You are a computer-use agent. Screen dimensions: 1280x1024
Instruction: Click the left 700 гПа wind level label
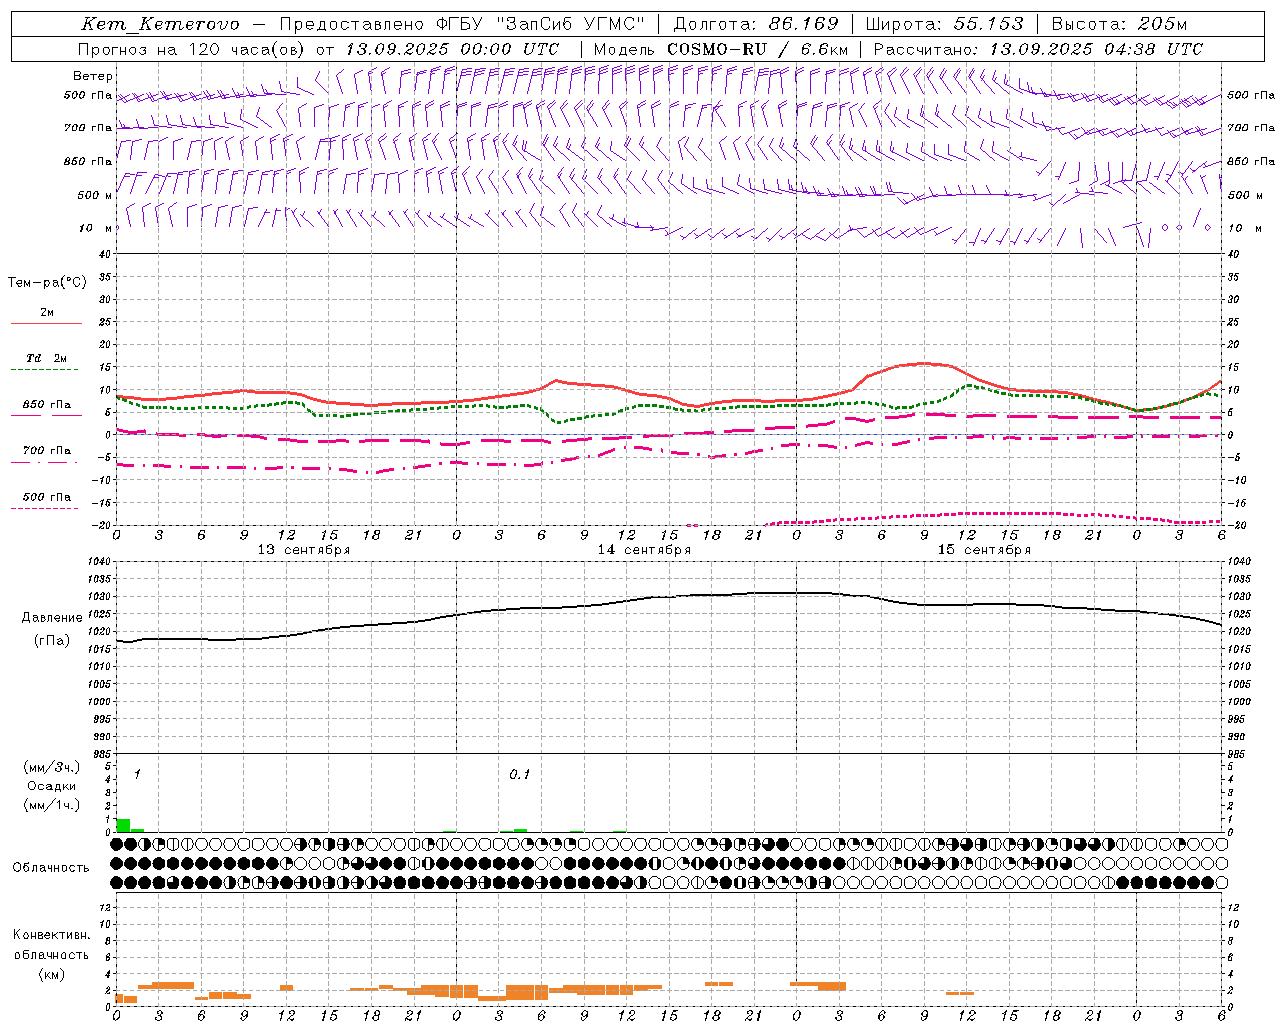[x=88, y=128]
